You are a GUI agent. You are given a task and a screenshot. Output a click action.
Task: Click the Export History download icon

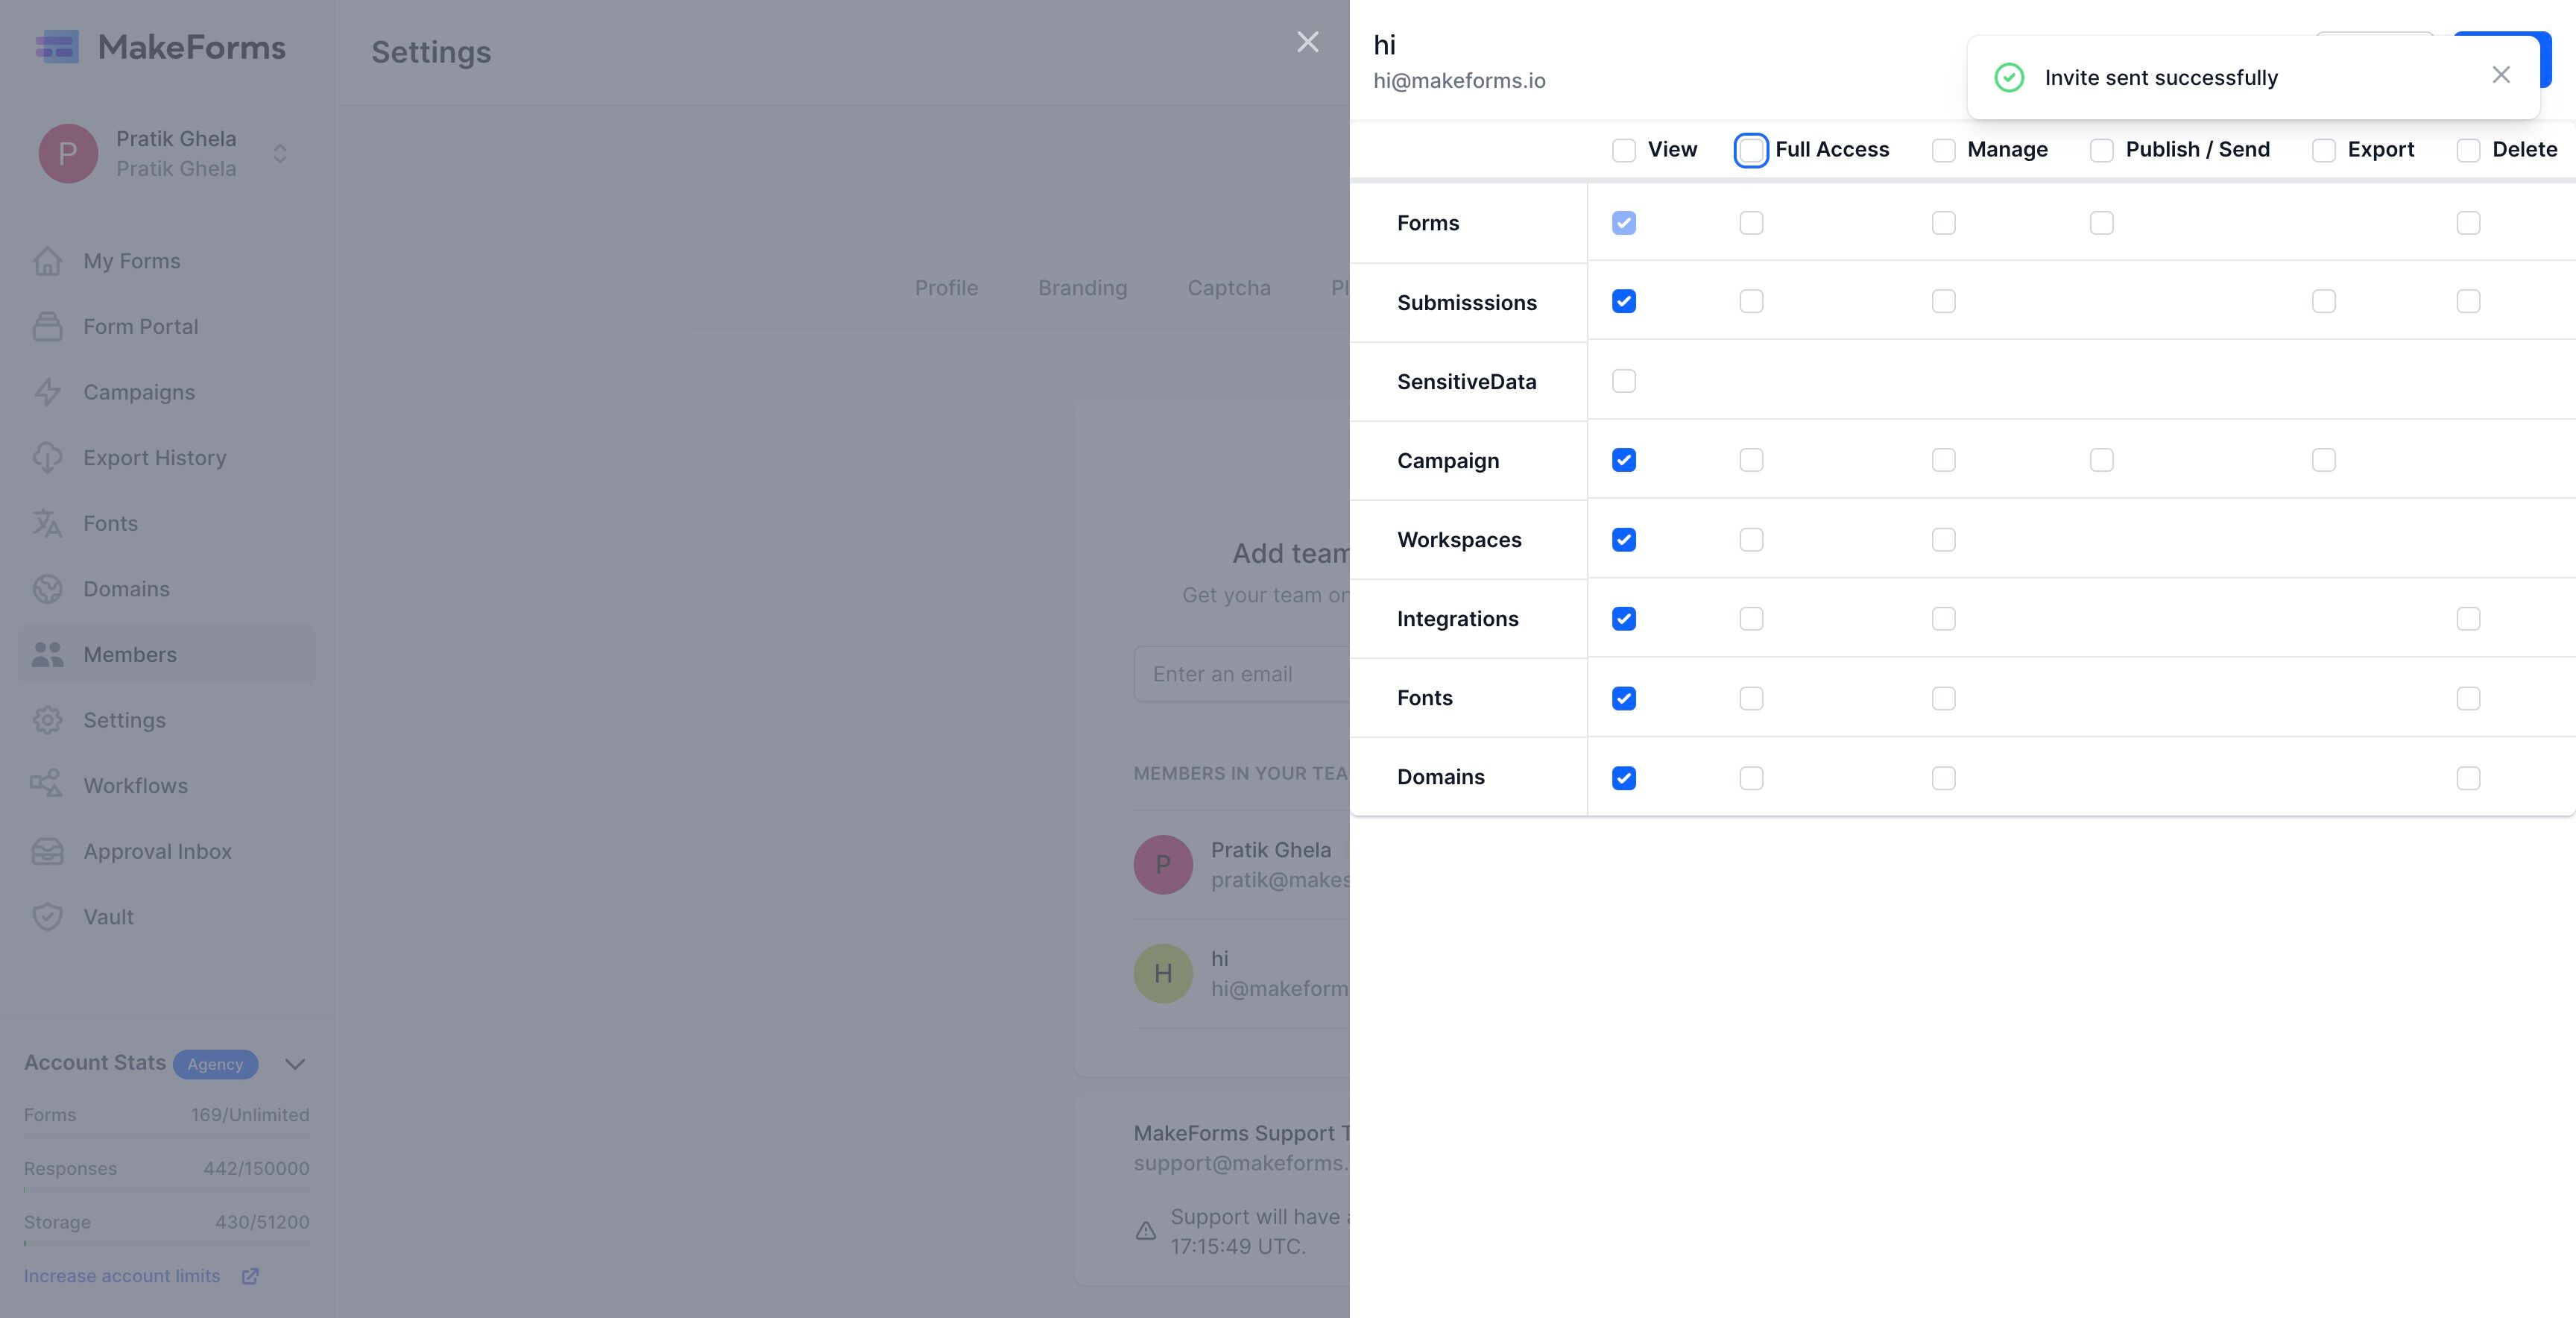click(x=47, y=458)
